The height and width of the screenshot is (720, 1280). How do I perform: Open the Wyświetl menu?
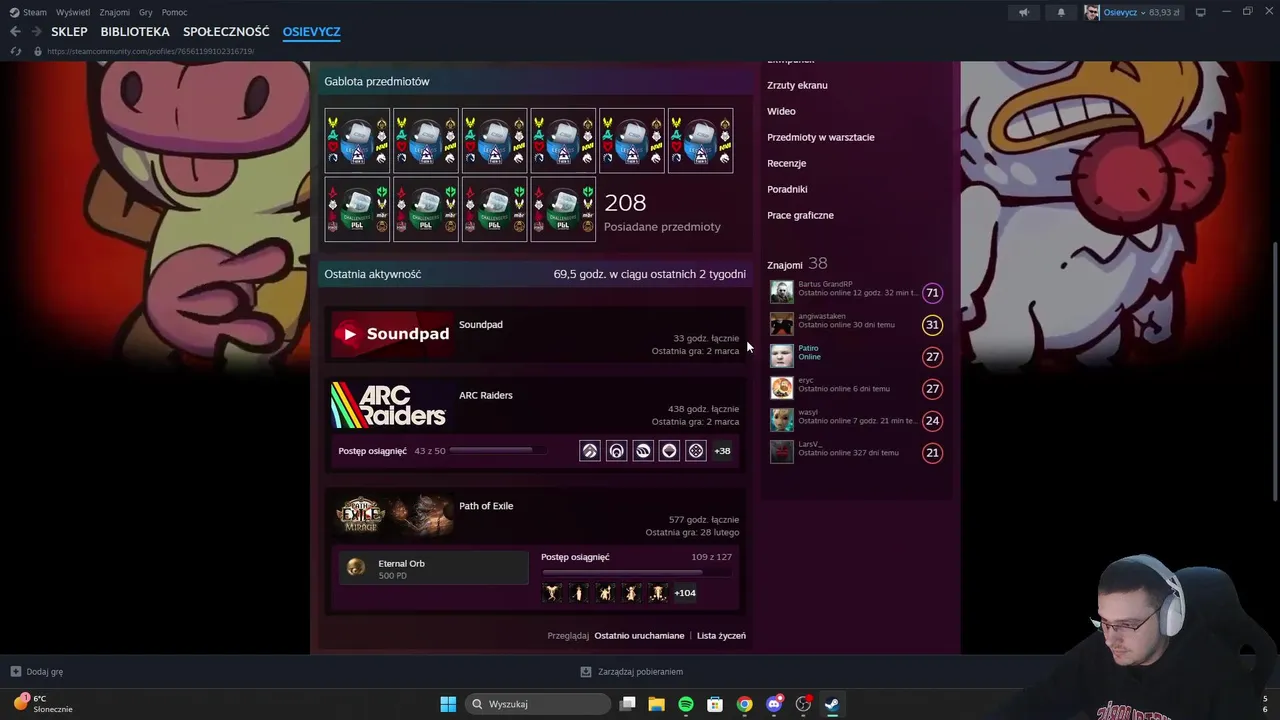(x=73, y=12)
